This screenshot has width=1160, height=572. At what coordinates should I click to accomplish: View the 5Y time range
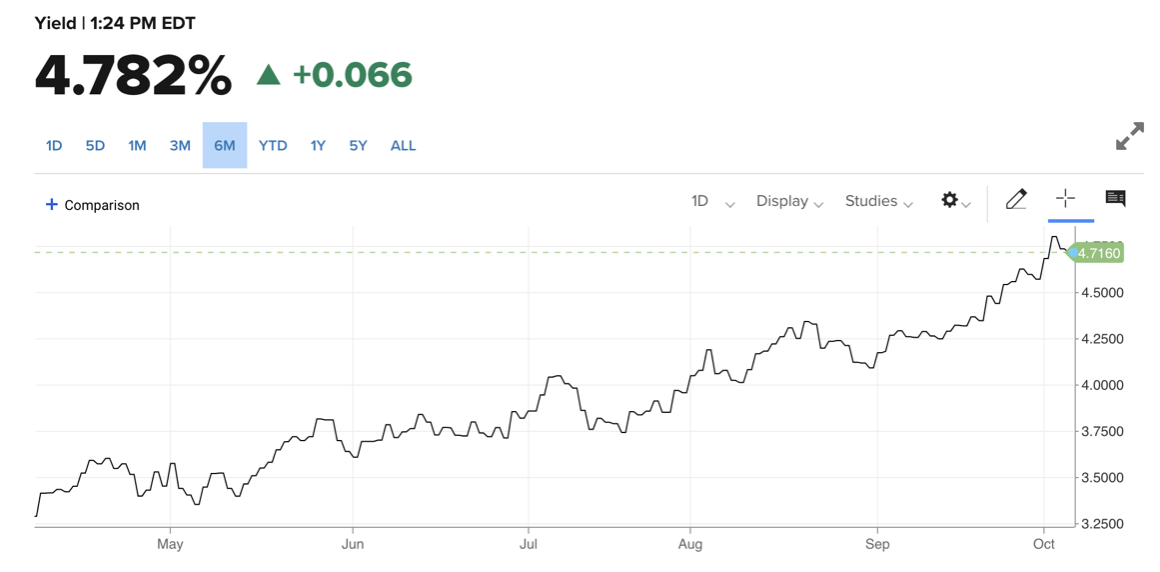point(358,146)
